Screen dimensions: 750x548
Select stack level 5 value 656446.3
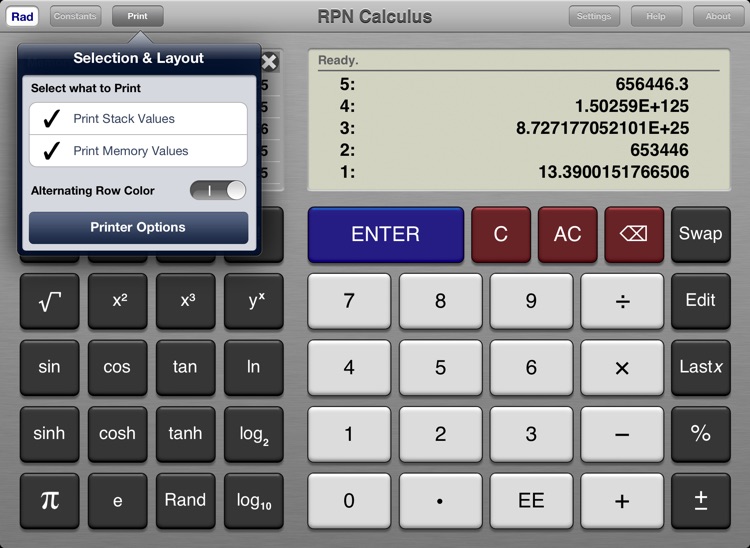(x=651, y=84)
